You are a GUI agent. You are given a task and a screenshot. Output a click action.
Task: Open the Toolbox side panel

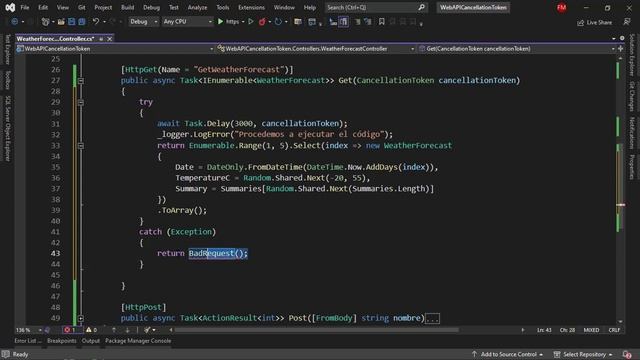click(x=7, y=80)
